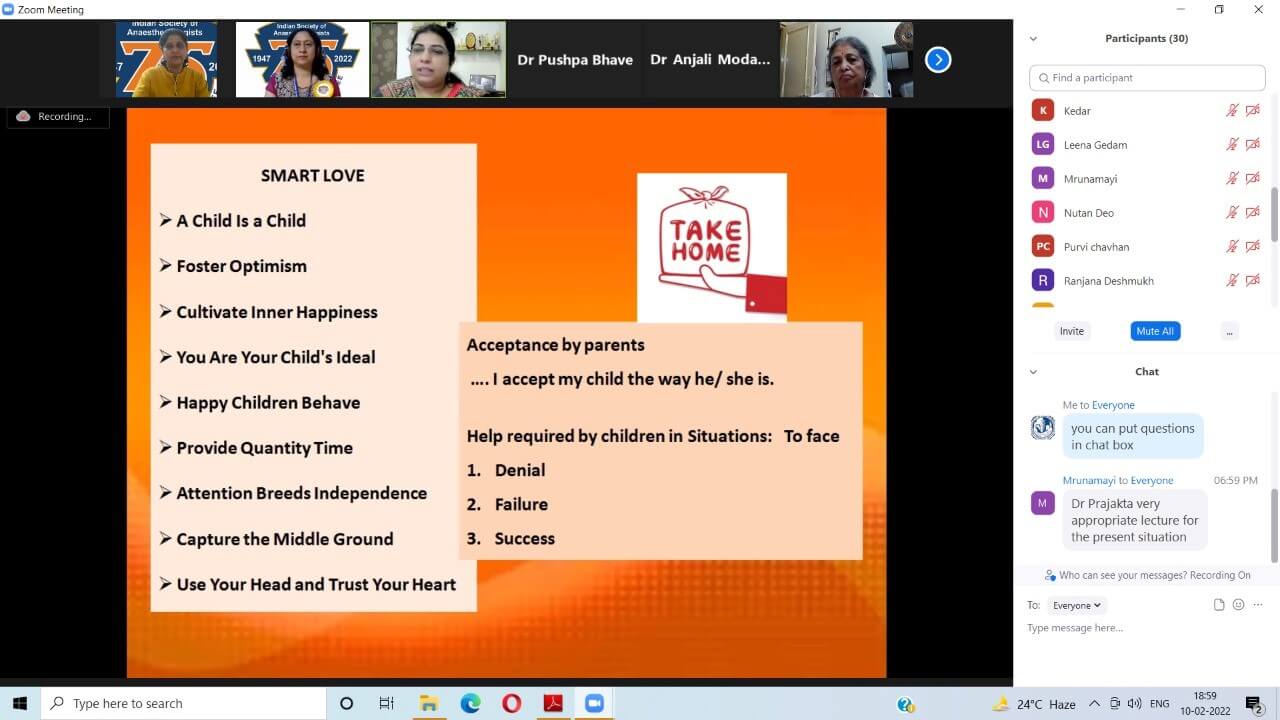Click the file attachment icon in chat

[1218, 605]
